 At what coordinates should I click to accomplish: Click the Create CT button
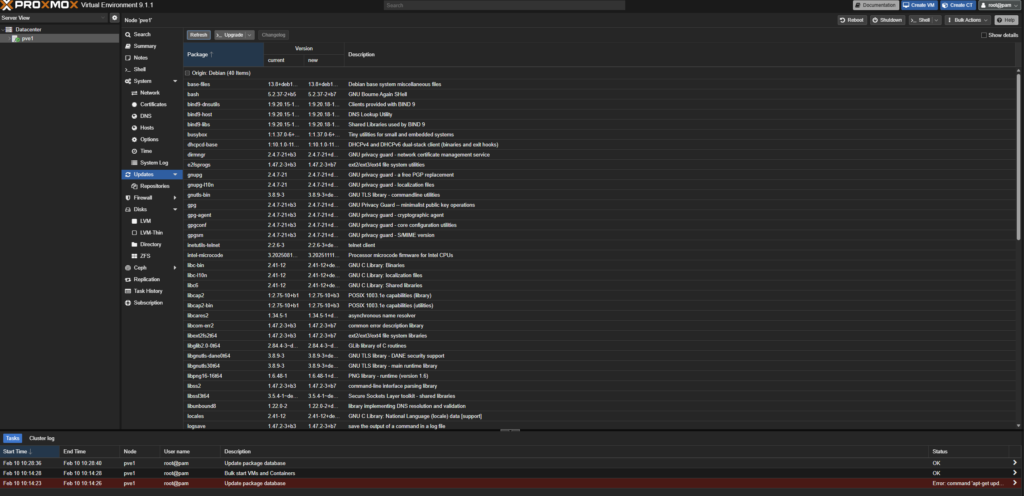[957, 5]
